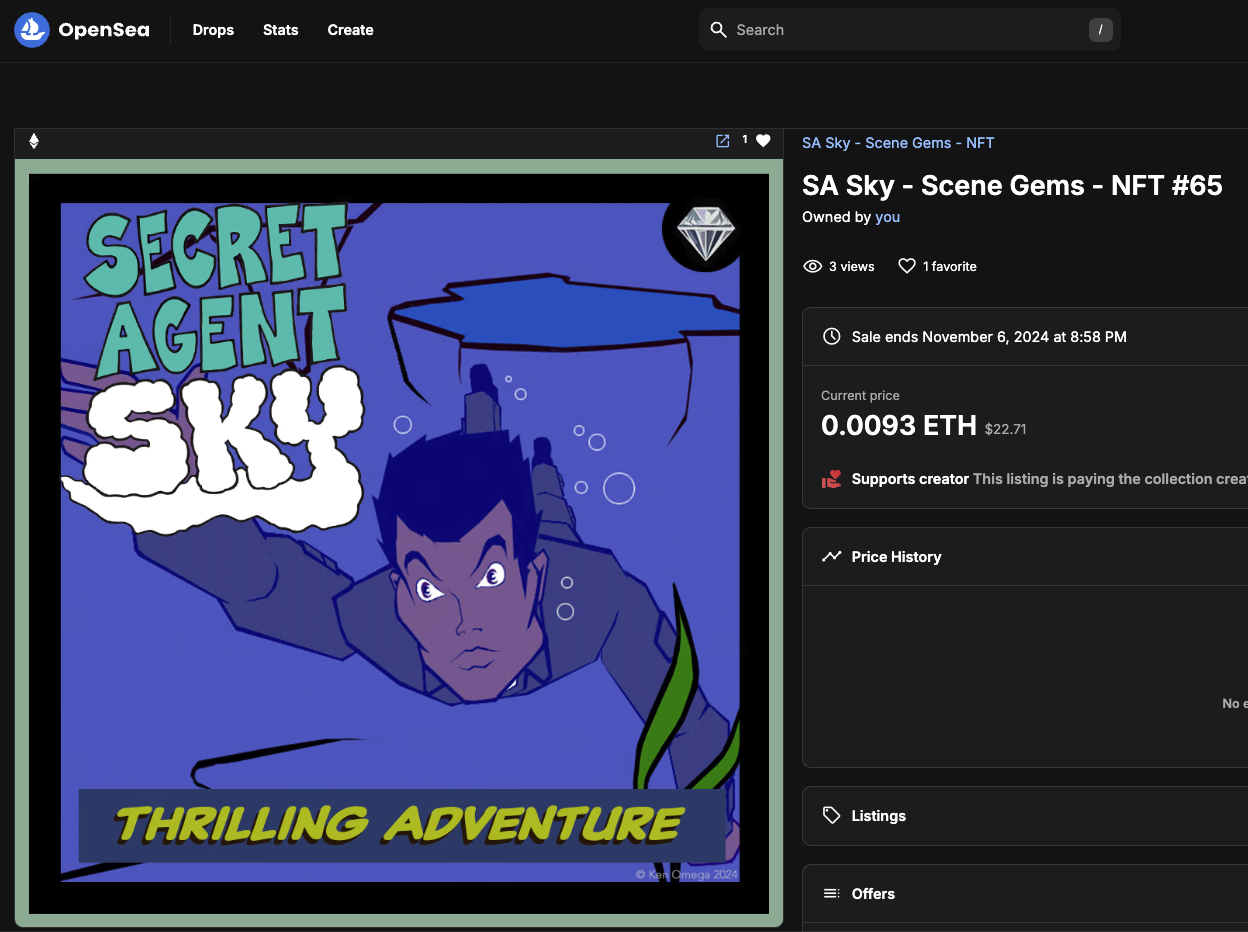Open the SA Sky - Scene Gems collection link
Image resolution: width=1248 pixels, height=932 pixels.
[898, 143]
